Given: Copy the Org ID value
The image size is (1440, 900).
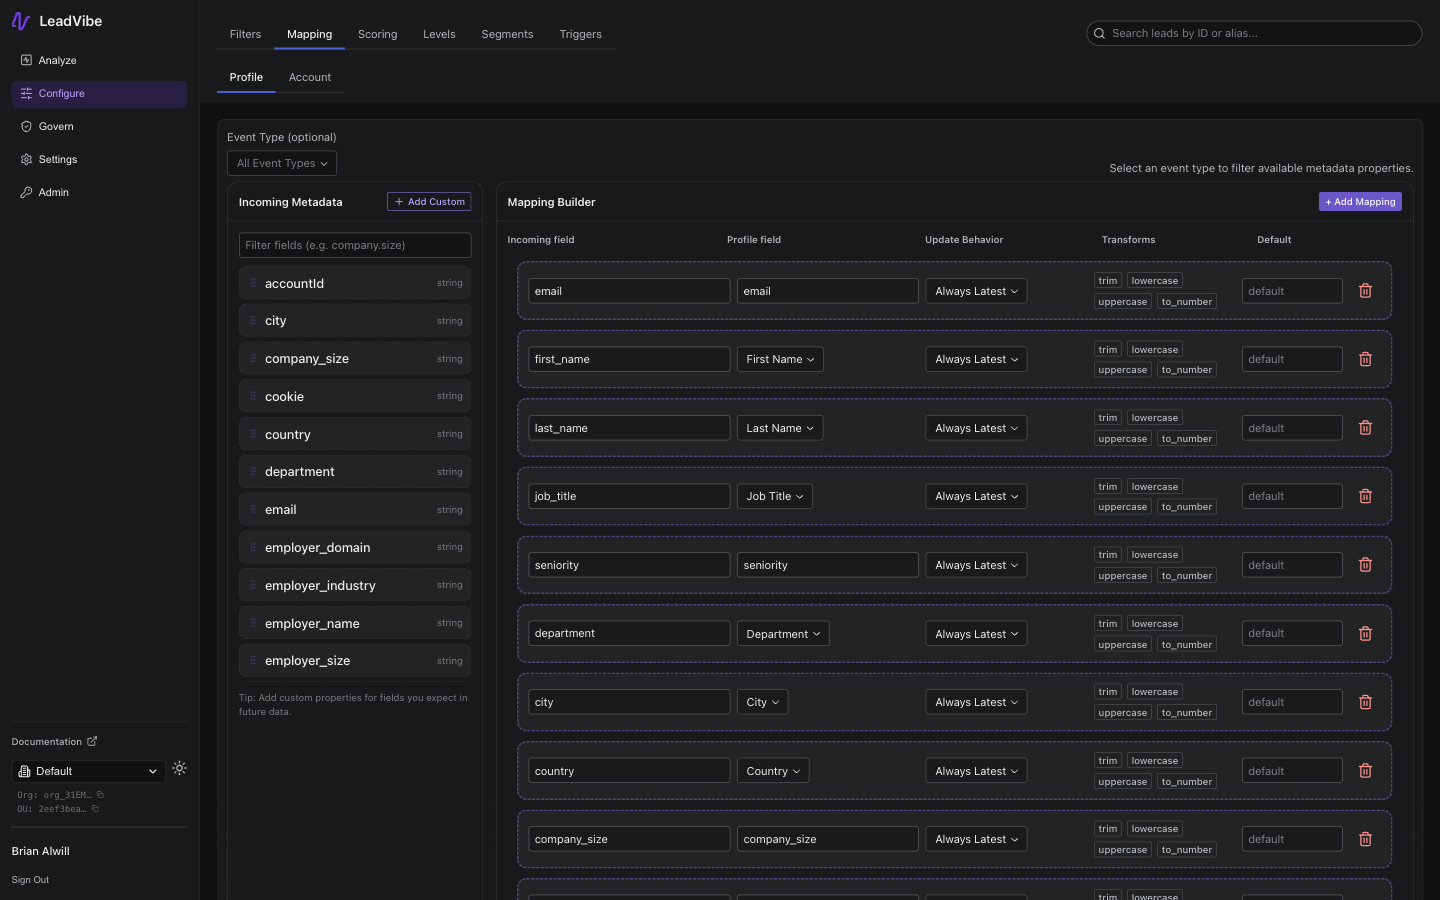Looking at the screenshot, I should (x=100, y=795).
